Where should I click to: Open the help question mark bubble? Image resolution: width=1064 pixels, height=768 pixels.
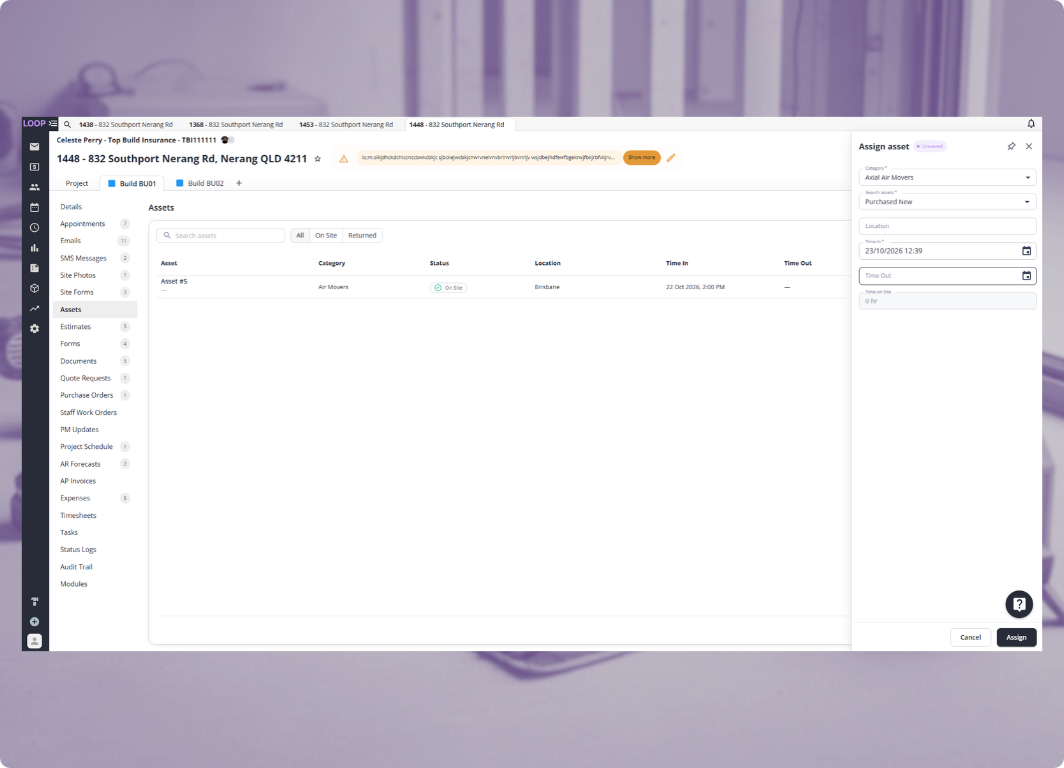1019,604
